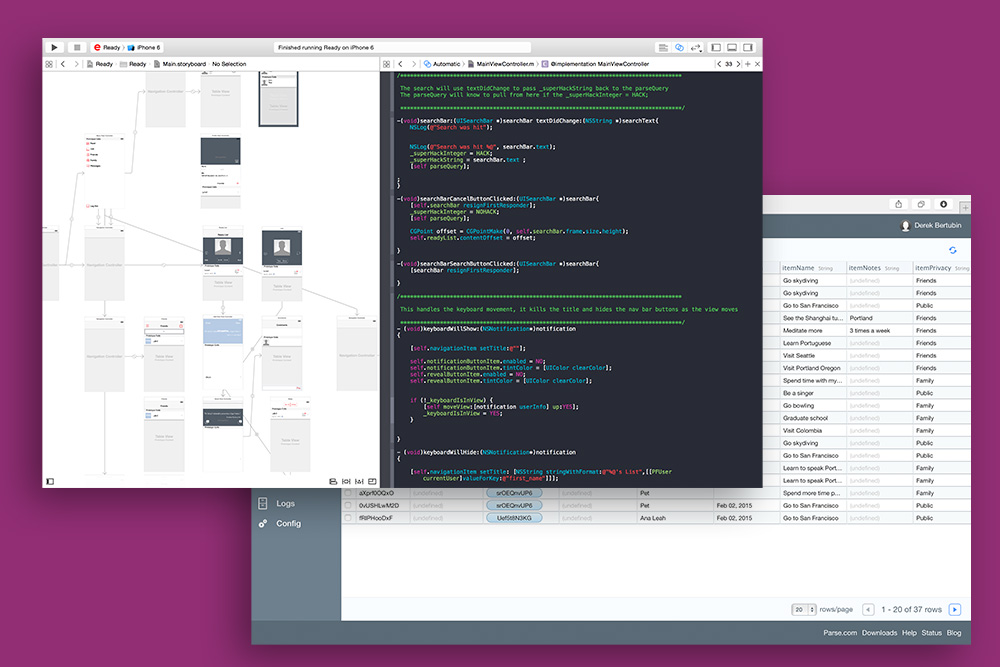Open the rows per page dropdown
Image resolution: width=1000 pixels, height=667 pixels.
point(802,609)
